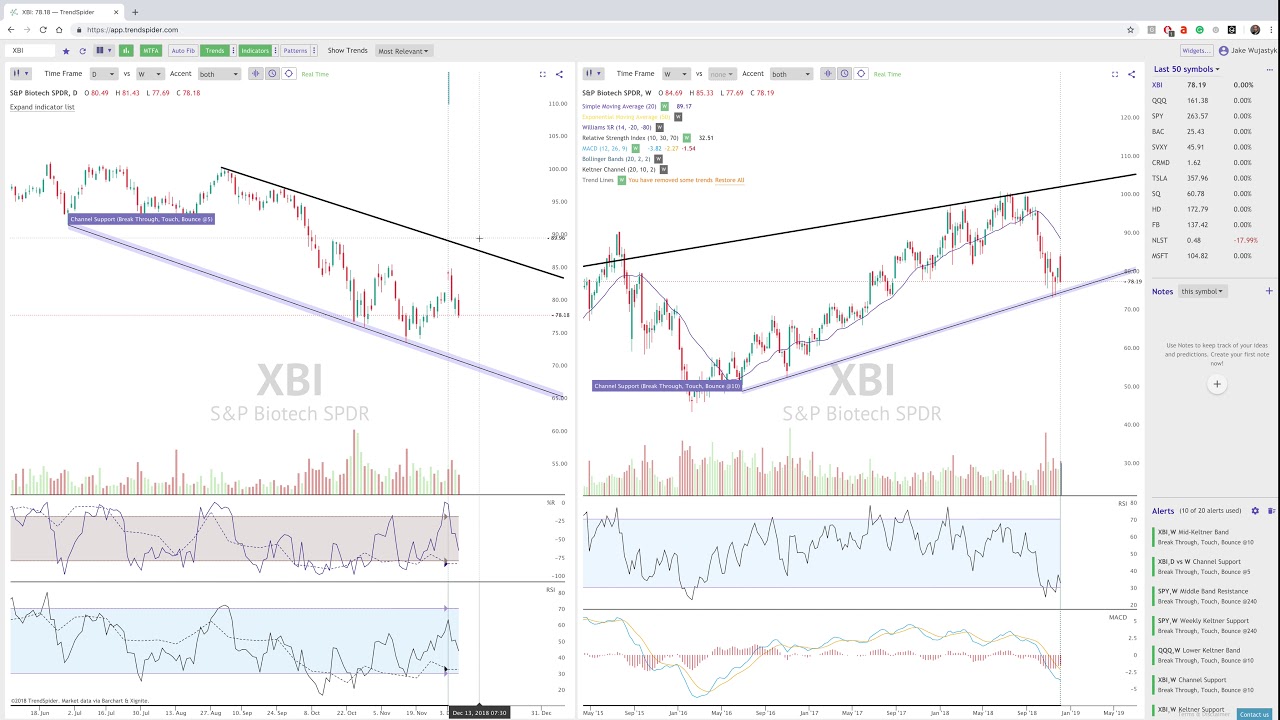Open Trends options three-dot menu

[x=233, y=50]
